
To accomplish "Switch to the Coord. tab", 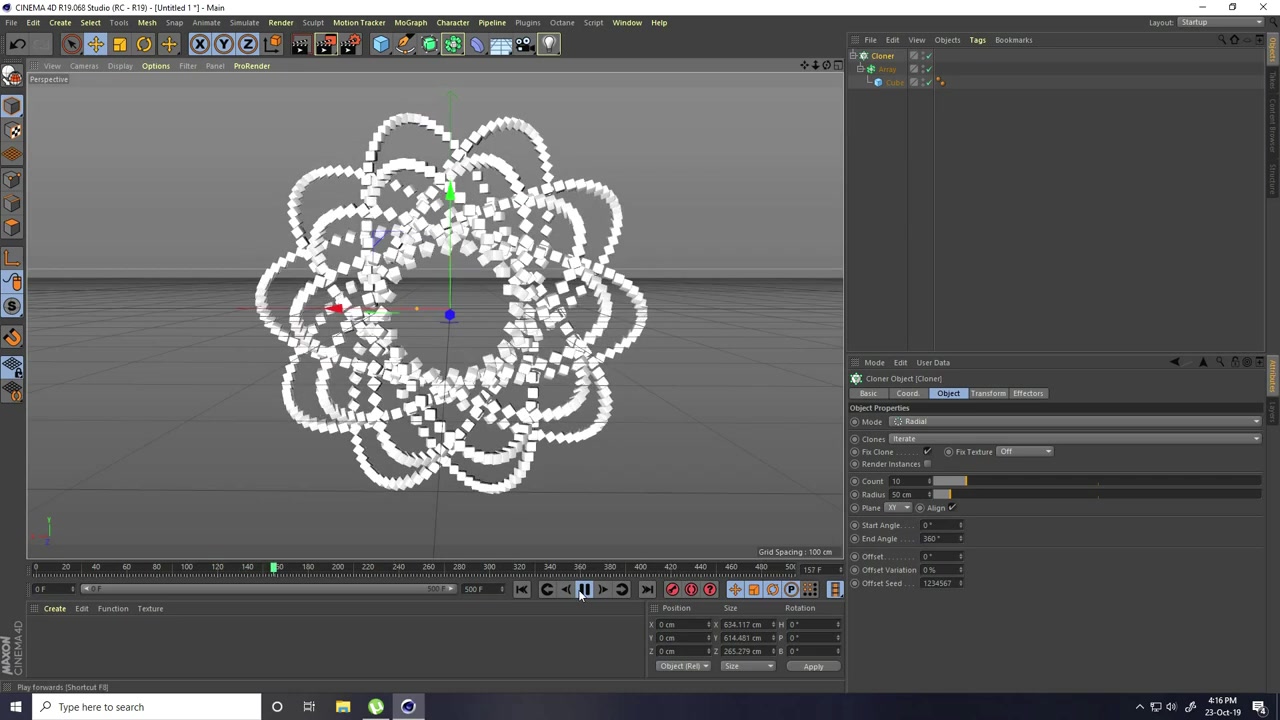I will pos(907,393).
